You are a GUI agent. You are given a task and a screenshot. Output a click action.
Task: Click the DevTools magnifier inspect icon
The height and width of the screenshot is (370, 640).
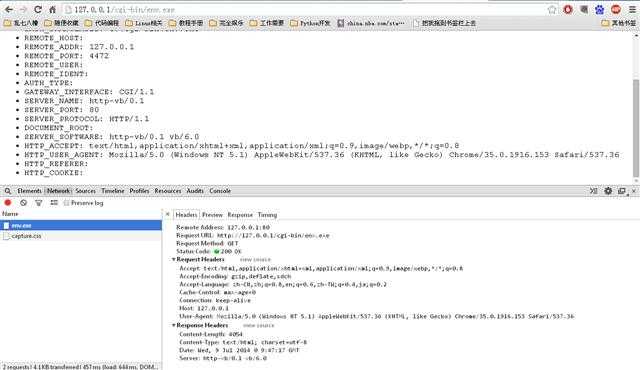(8, 191)
